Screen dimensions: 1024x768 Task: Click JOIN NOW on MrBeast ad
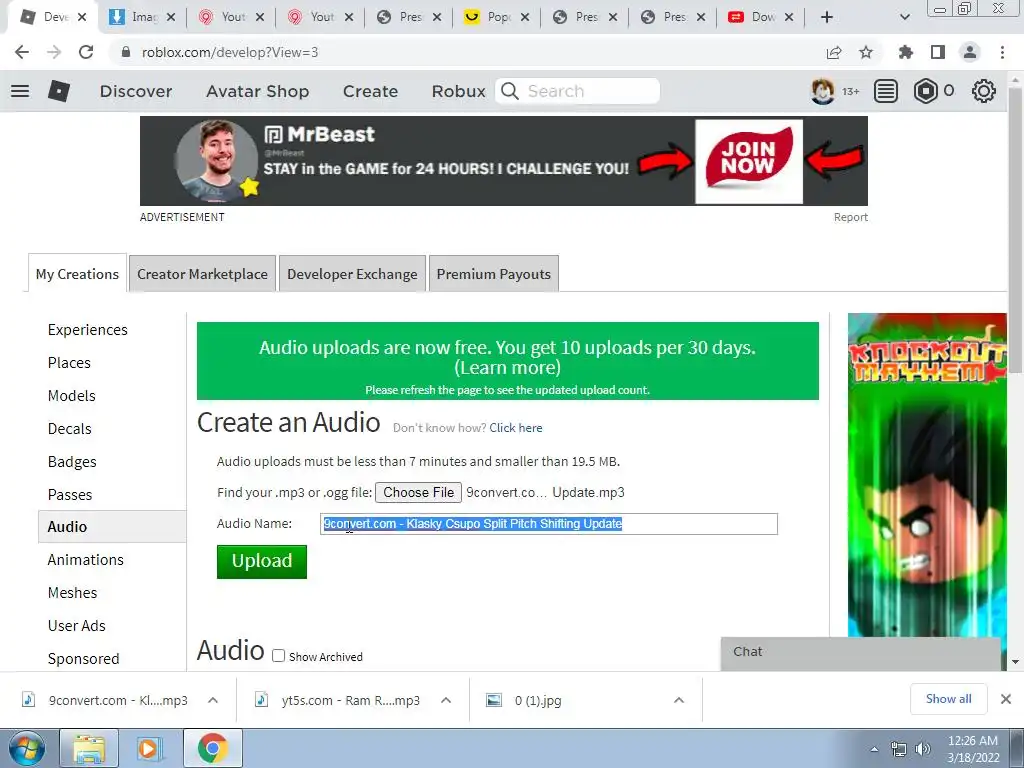tap(748, 161)
